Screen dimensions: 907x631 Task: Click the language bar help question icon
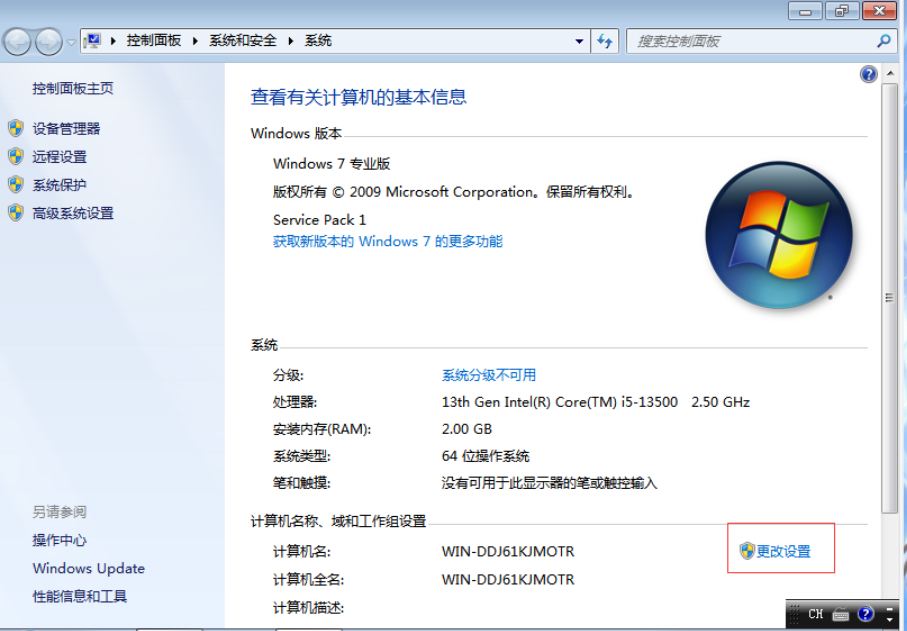click(x=865, y=614)
